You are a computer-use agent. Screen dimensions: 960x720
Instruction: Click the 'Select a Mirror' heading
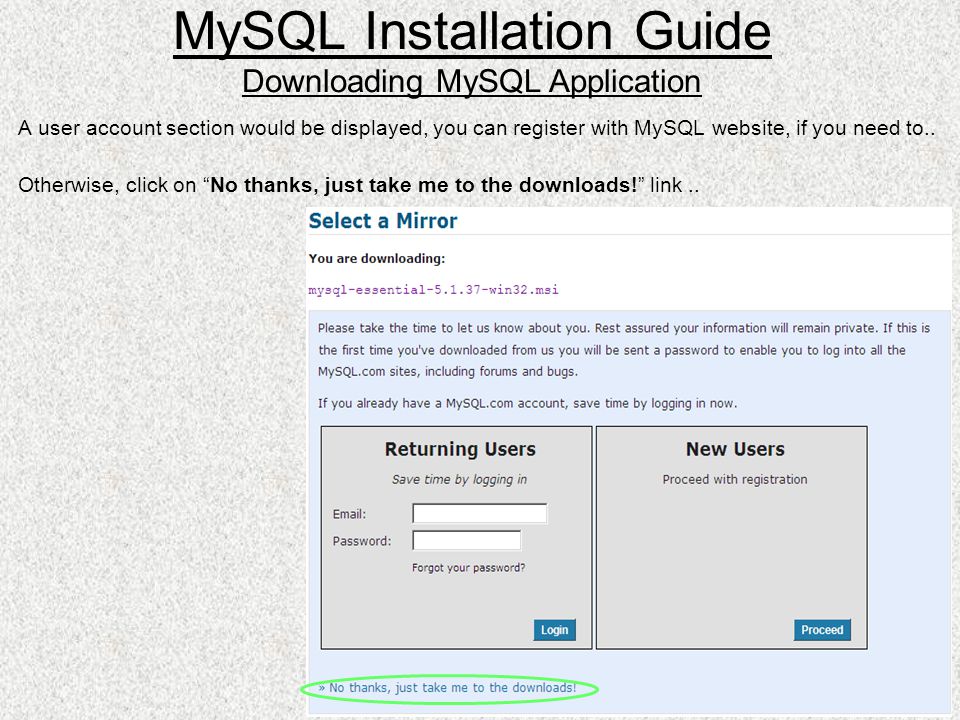pyautogui.click(x=383, y=221)
